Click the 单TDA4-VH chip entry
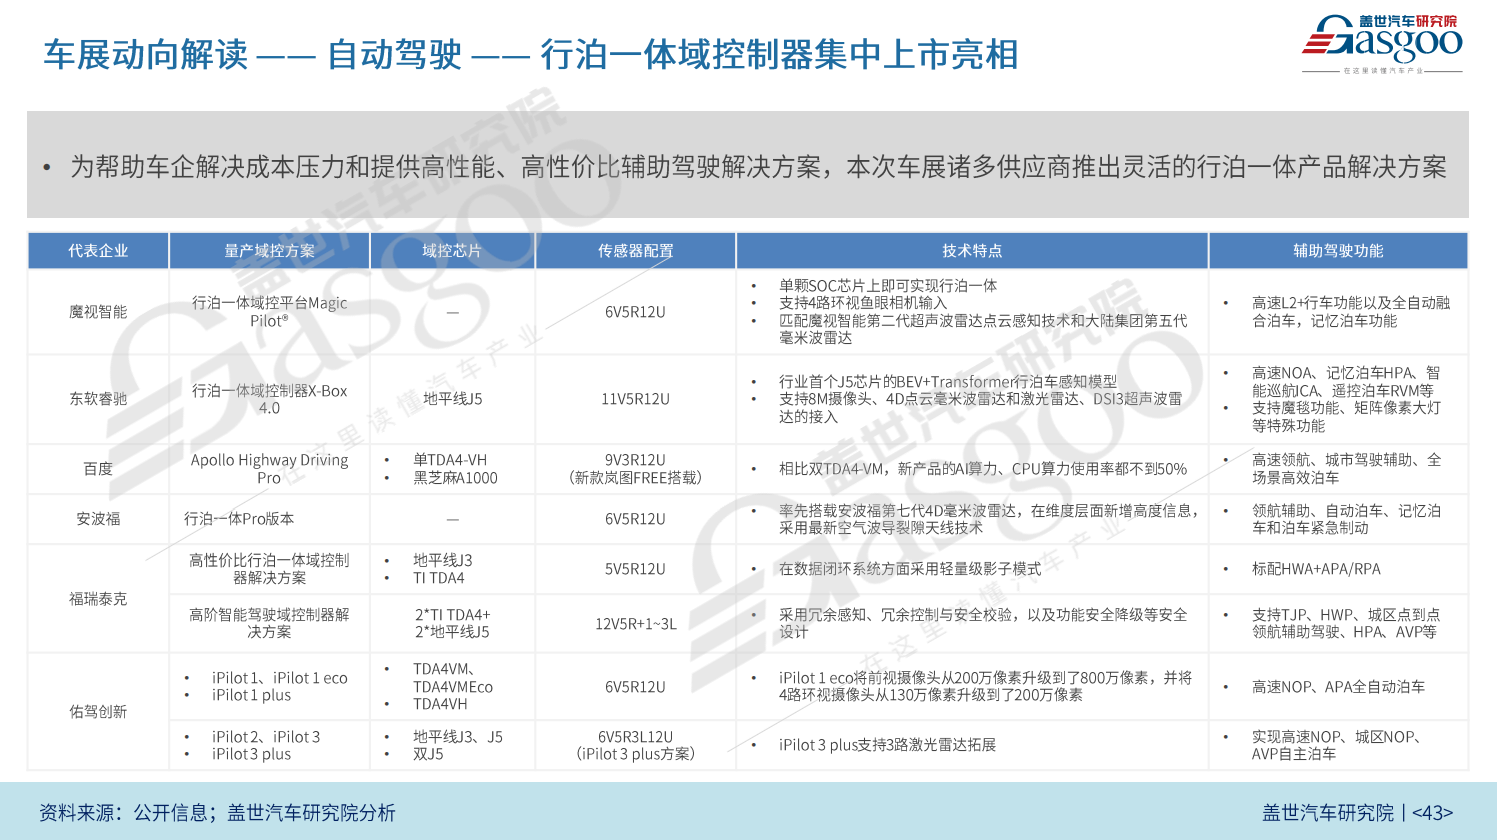The height and width of the screenshot is (840, 1497). point(450,460)
